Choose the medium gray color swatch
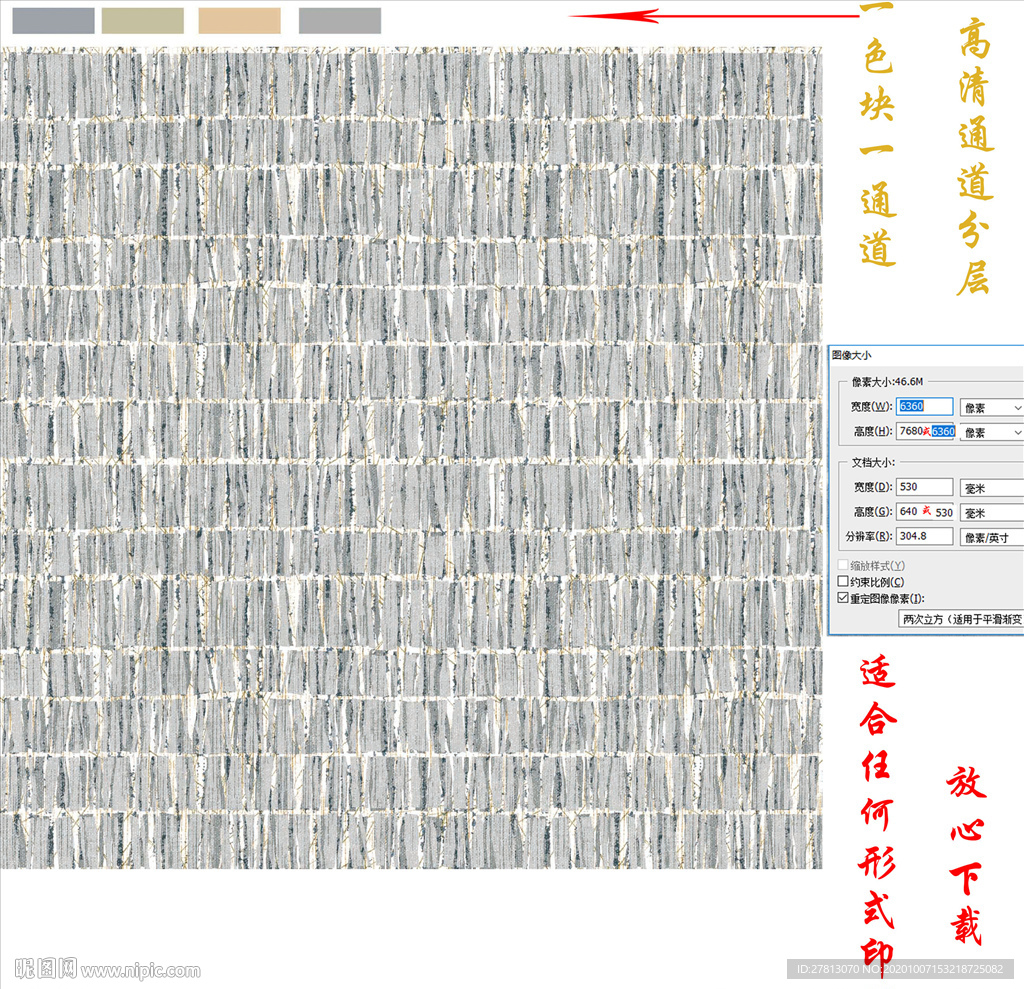Image resolution: width=1024 pixels, height=989 pixels. click(x=340, y=21)
